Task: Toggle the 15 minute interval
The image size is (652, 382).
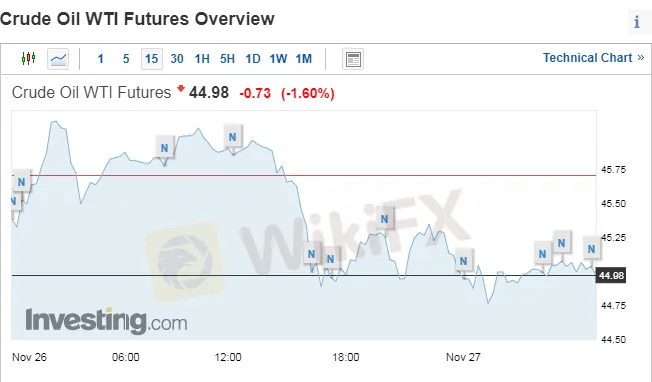Action: tap(151, 59)
